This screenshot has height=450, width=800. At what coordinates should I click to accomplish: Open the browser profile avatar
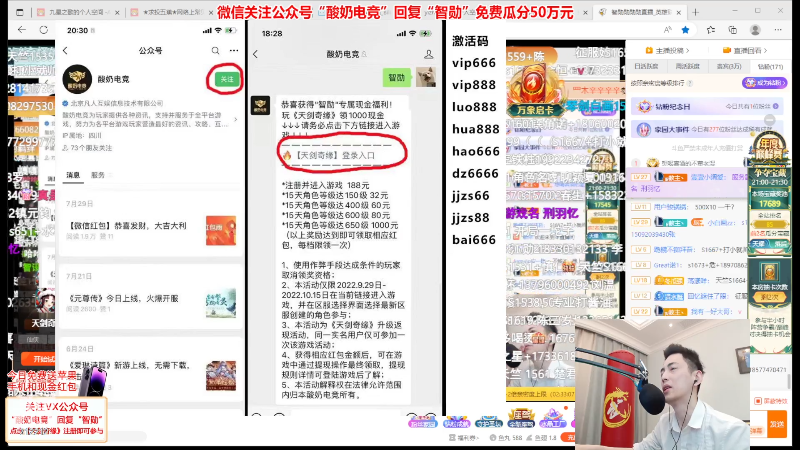[x=755, y=30]
